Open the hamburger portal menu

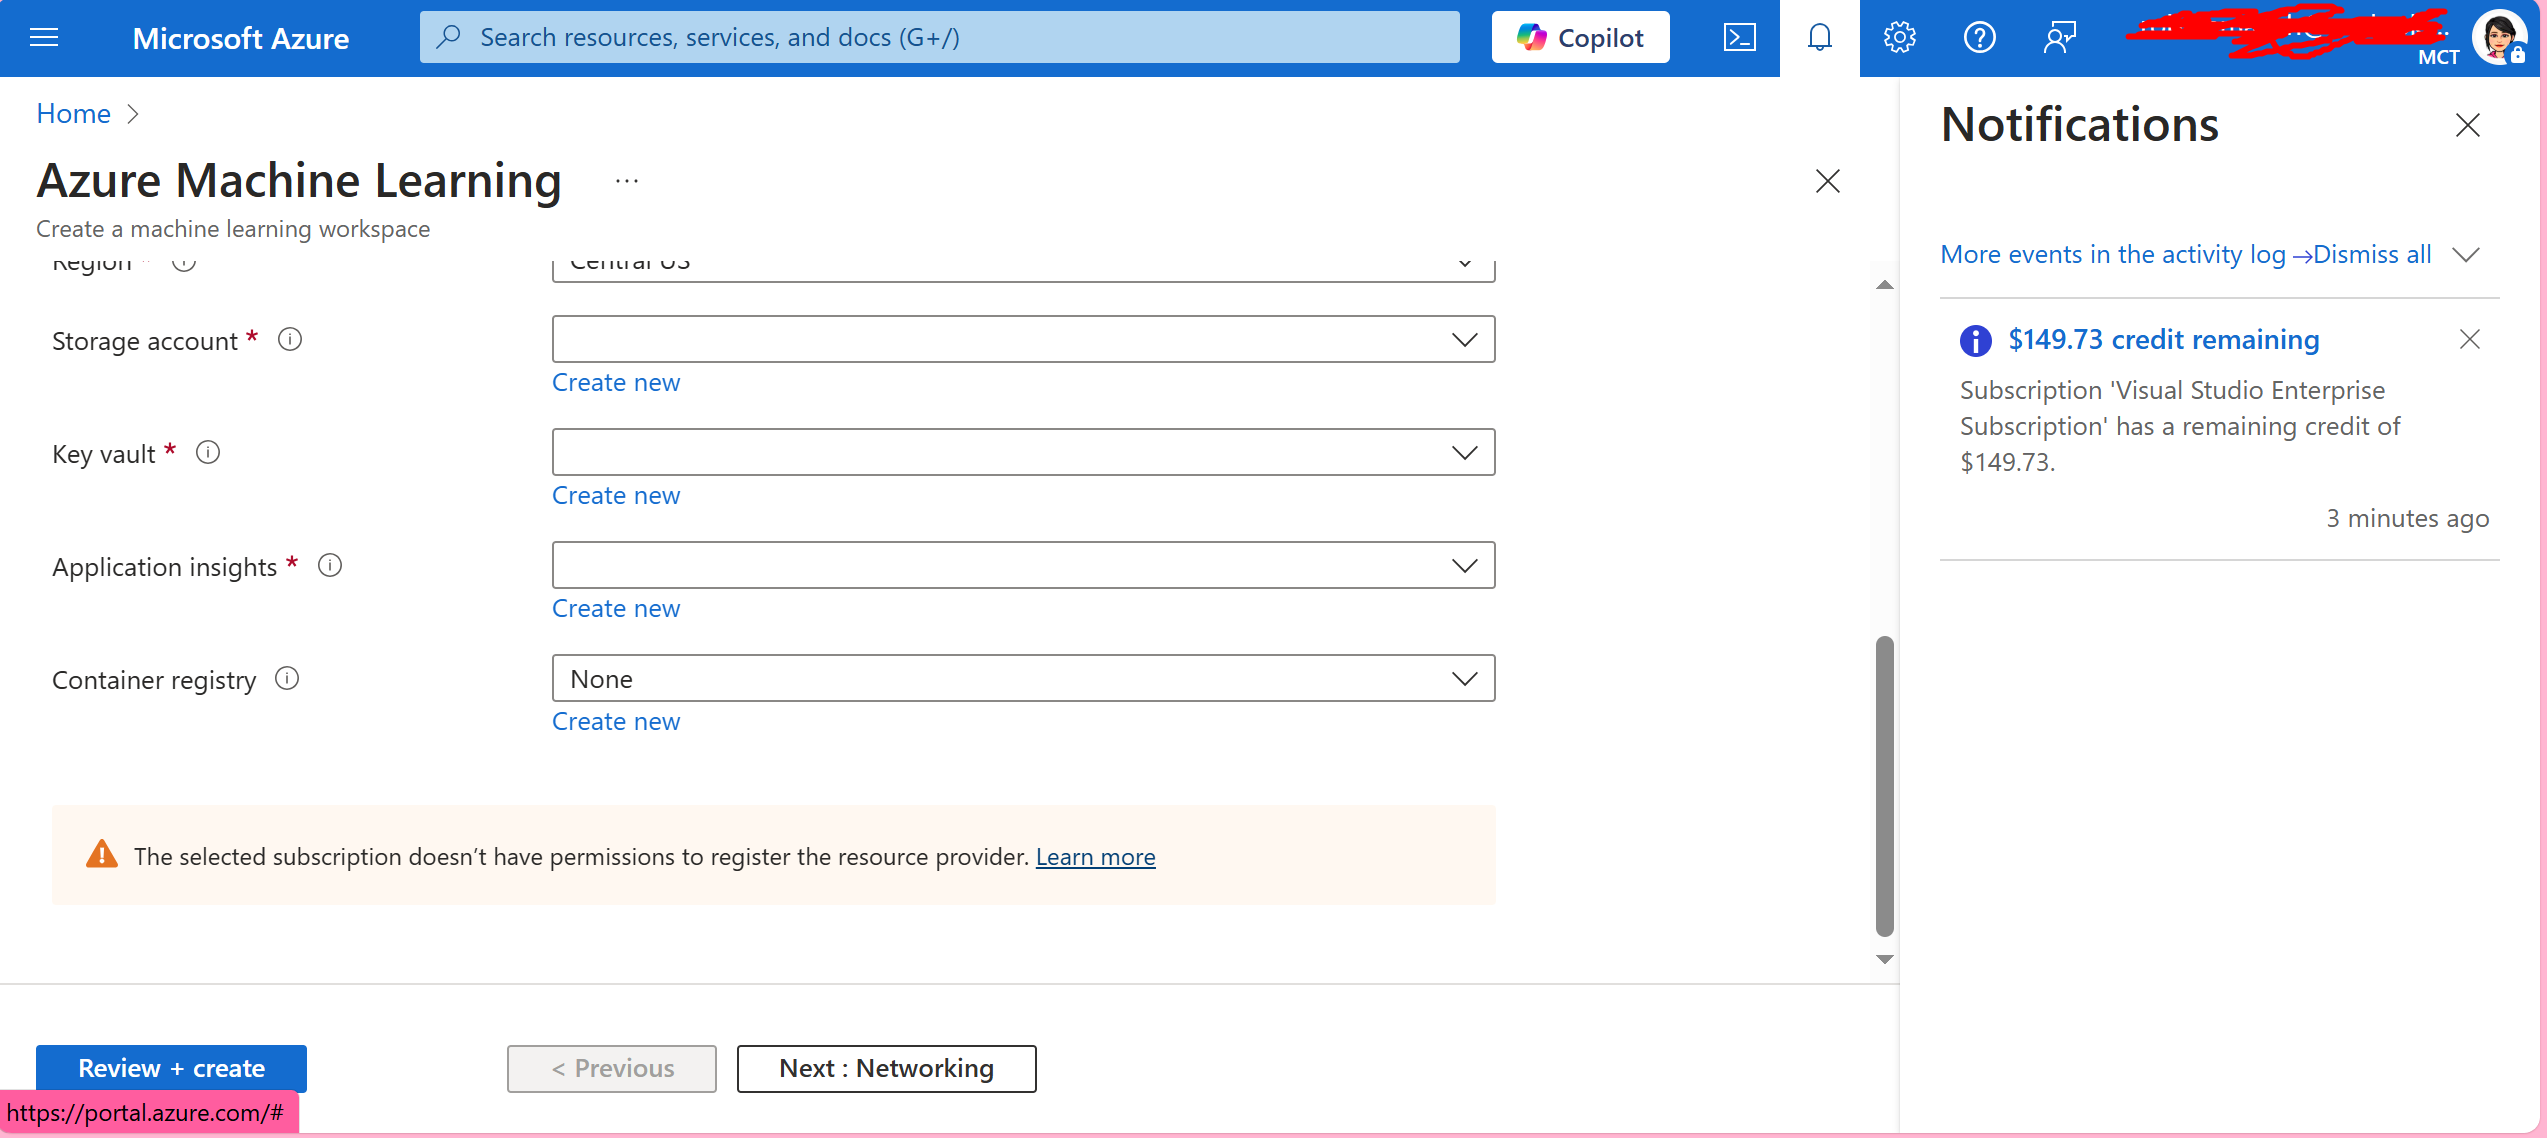44,38
